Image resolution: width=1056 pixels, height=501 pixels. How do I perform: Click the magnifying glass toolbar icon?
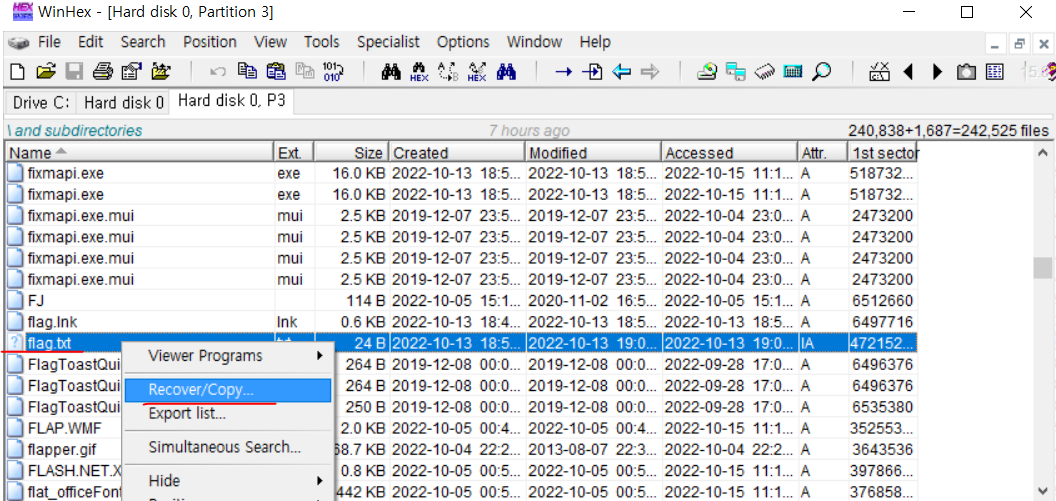coord(821,71)
